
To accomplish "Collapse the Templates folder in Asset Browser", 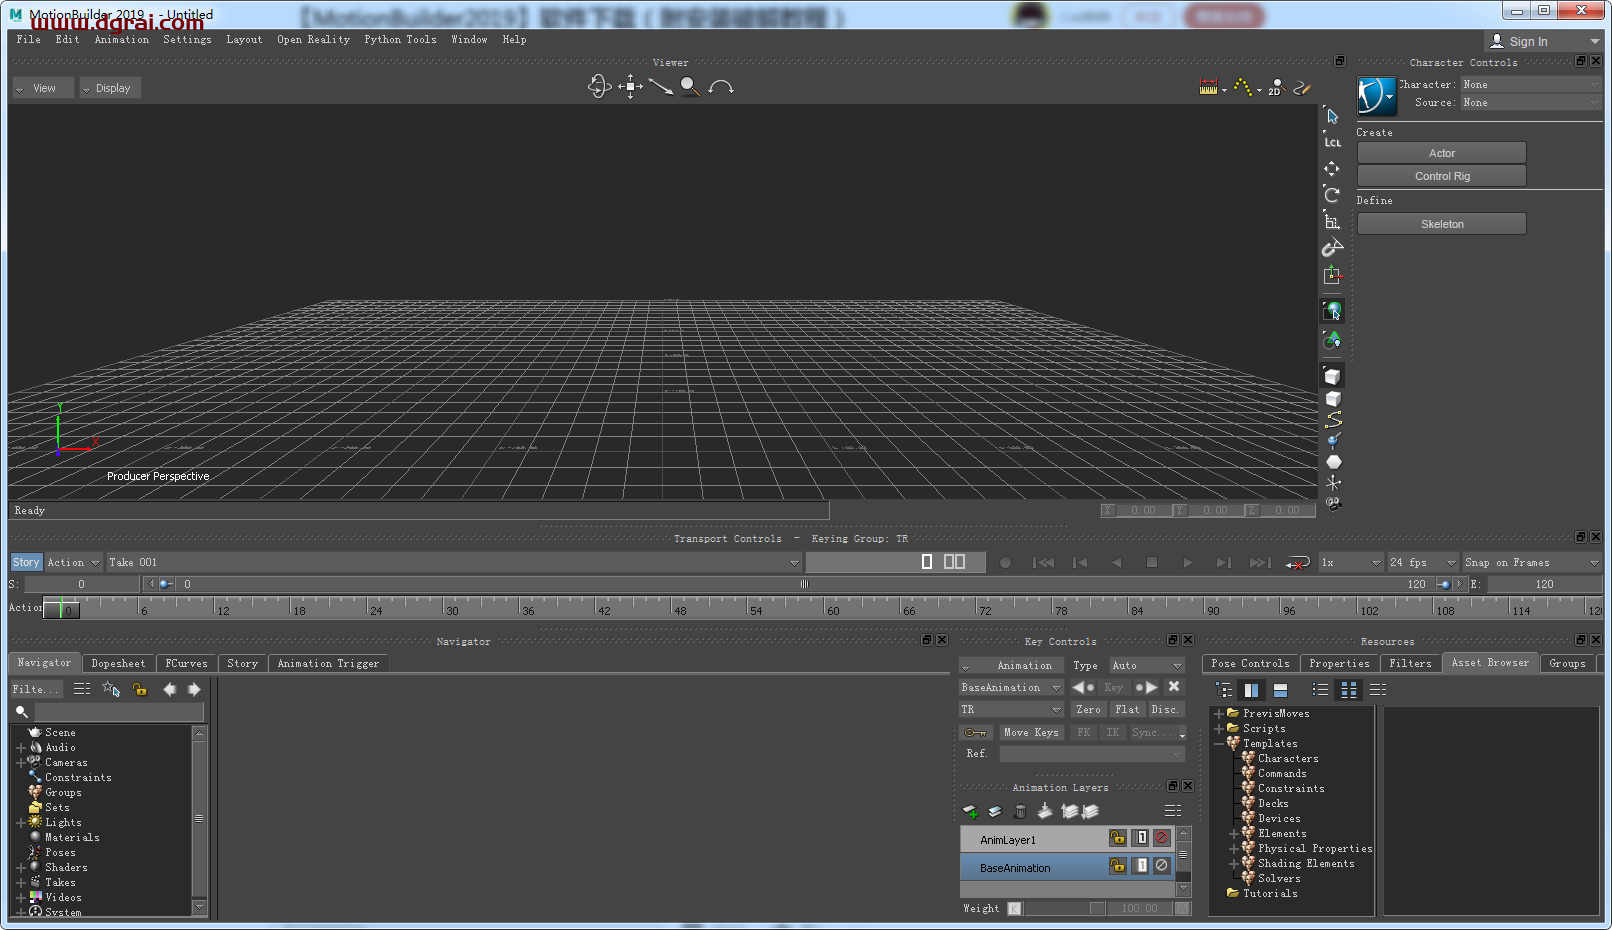I will coord(1219,744).
